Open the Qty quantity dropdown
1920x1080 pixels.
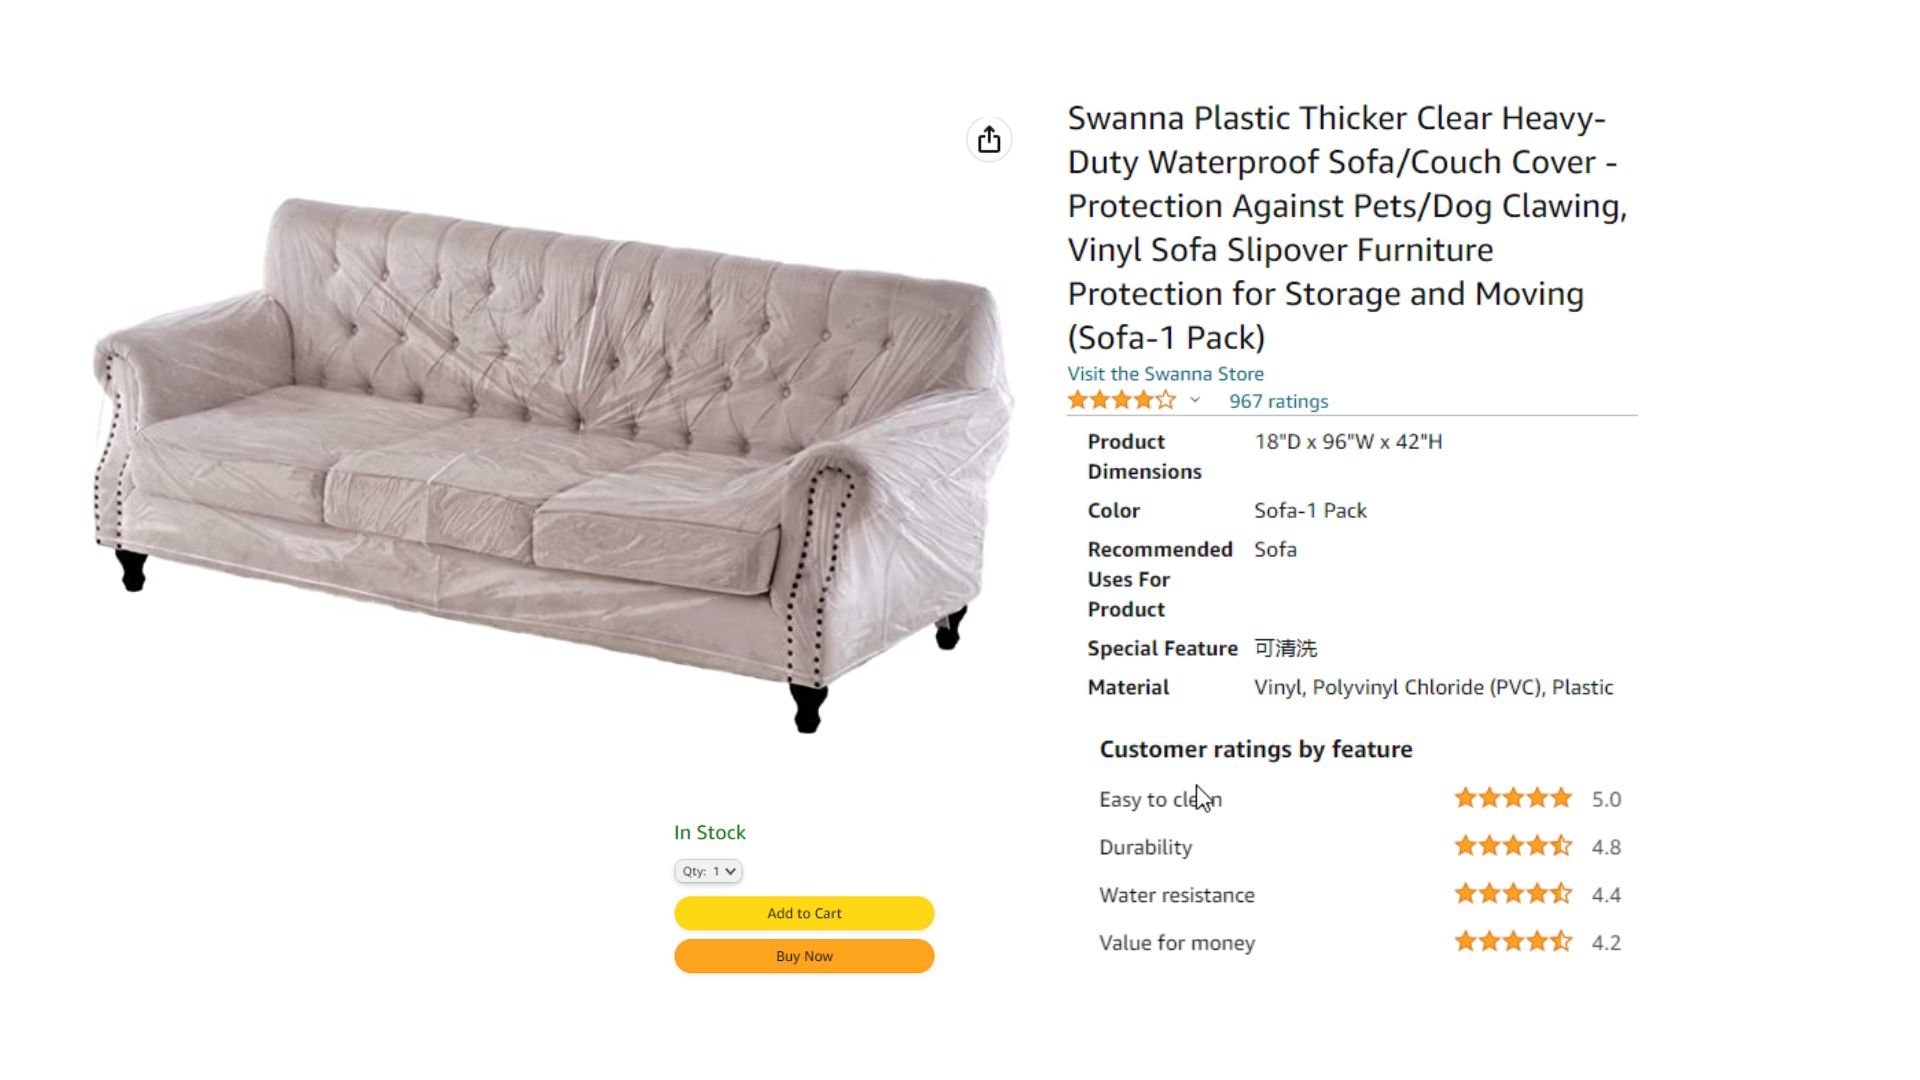(708, 871)
